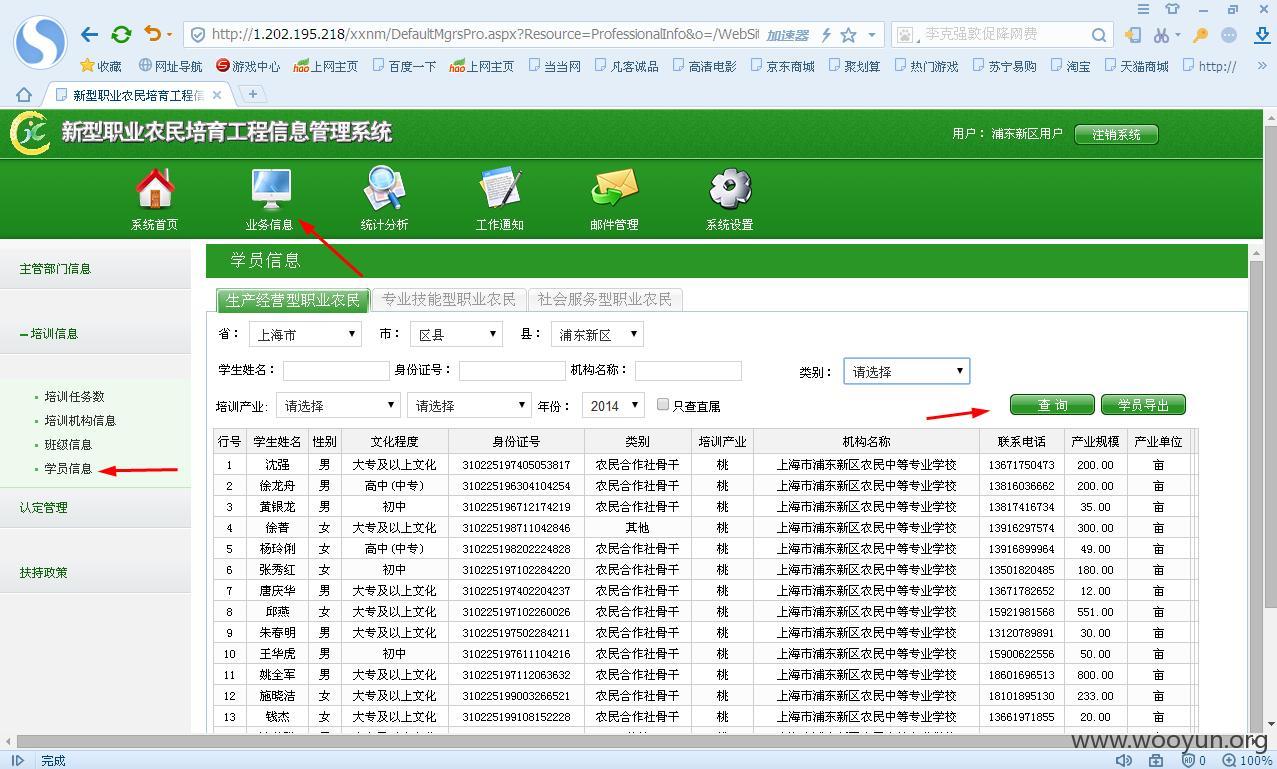Image resolution: width=1277 pixels, height=769 pixels.
Task: Open 网址导航 bookmark
Action: pyautogui.click(x=170, y=66)
